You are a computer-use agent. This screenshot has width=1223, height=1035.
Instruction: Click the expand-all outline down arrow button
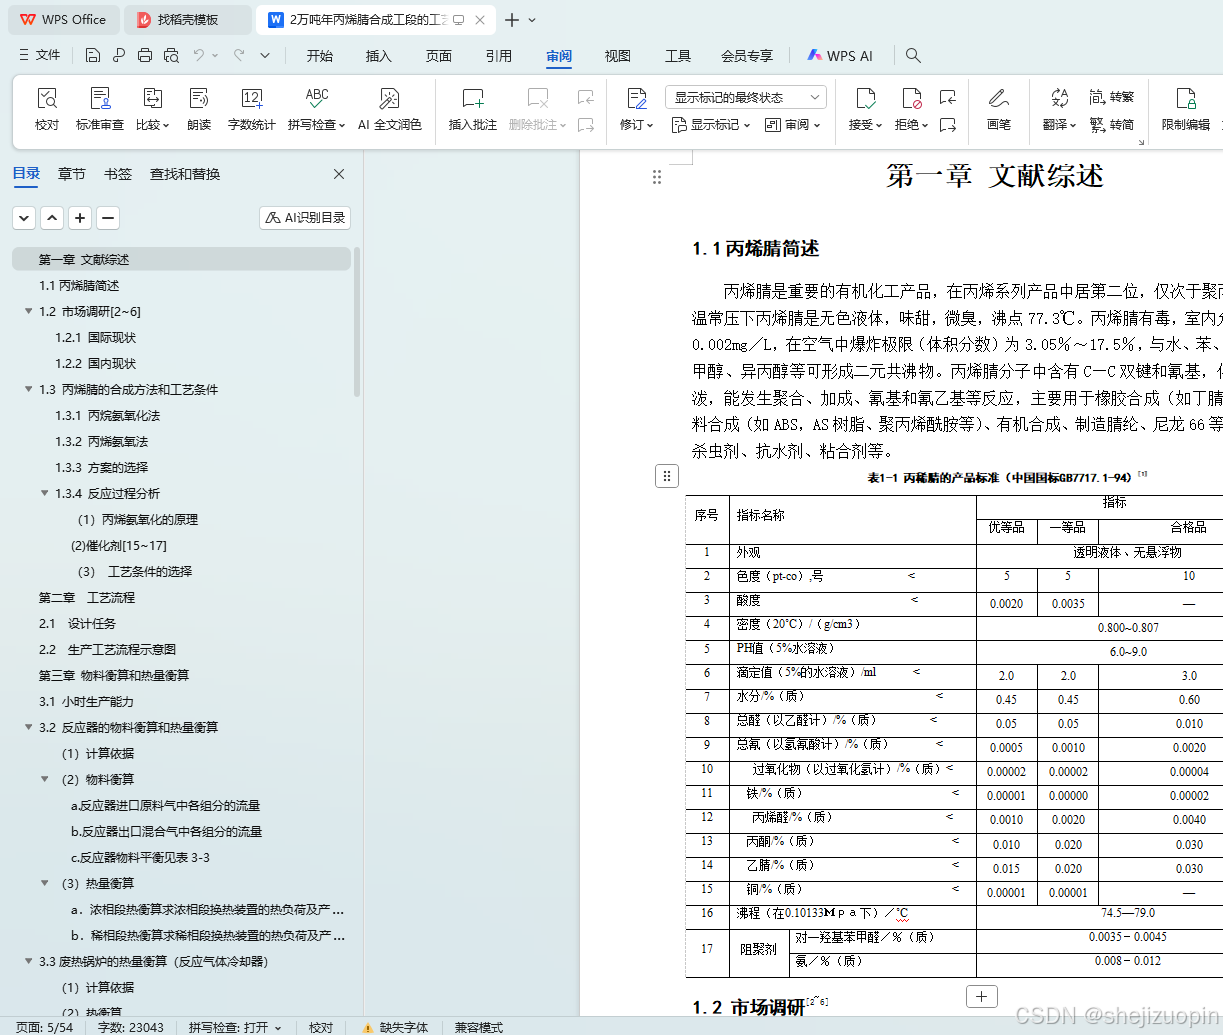pos(24,217)
